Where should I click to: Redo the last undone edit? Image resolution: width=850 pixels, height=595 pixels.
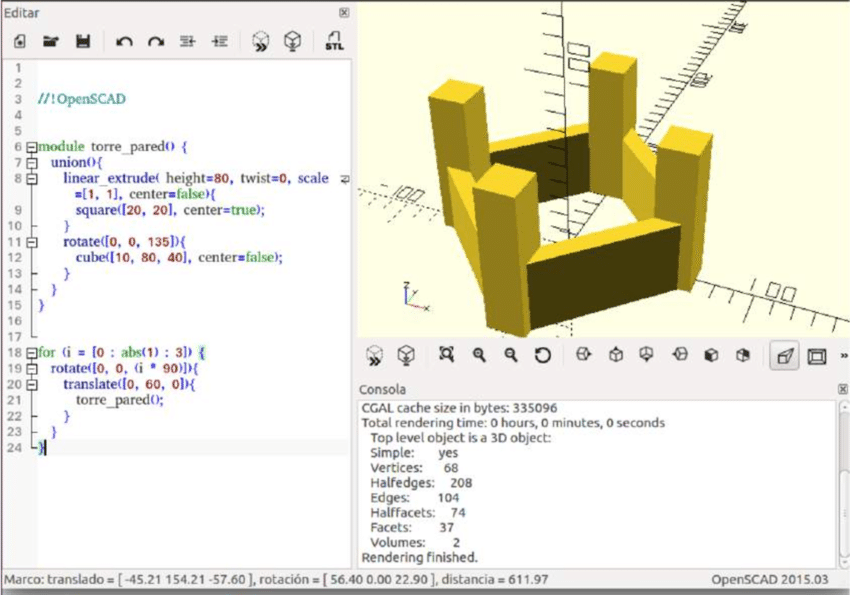[x=155, y=42]
